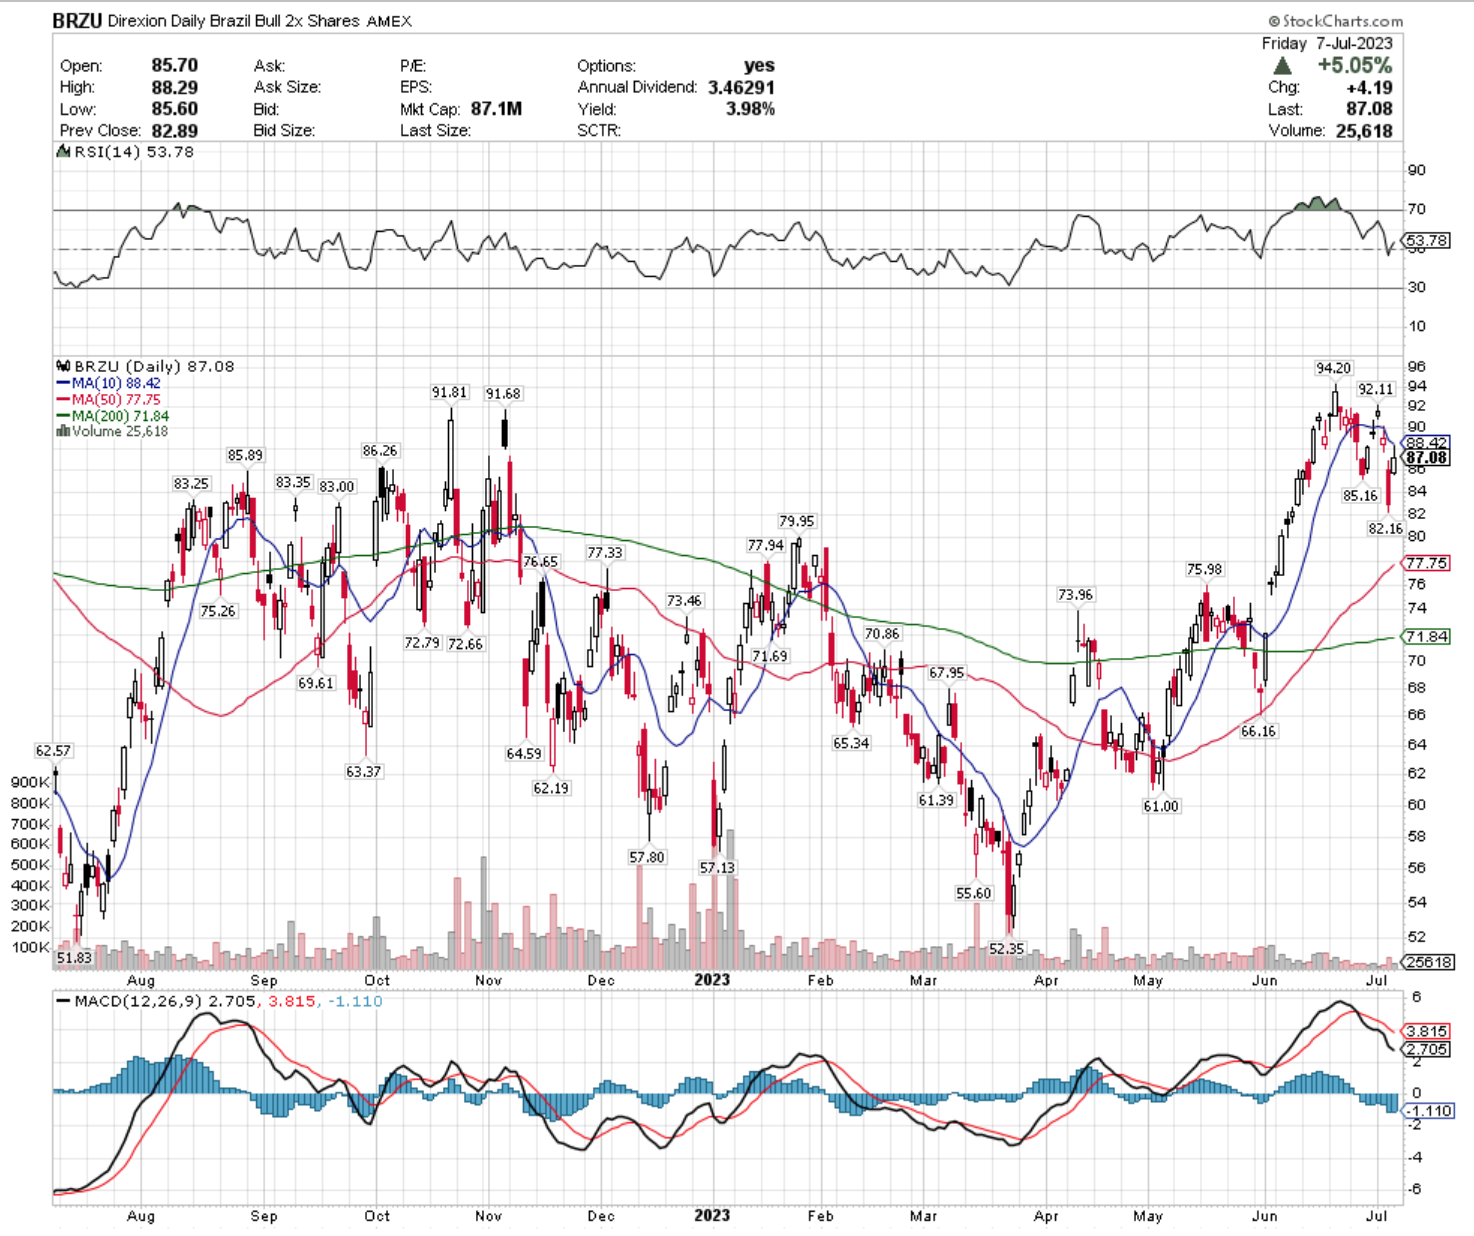The width and height of the screenshot is (1474, 1236).
Task: Click the Nov label on price time axis
Action: point(488,980)
